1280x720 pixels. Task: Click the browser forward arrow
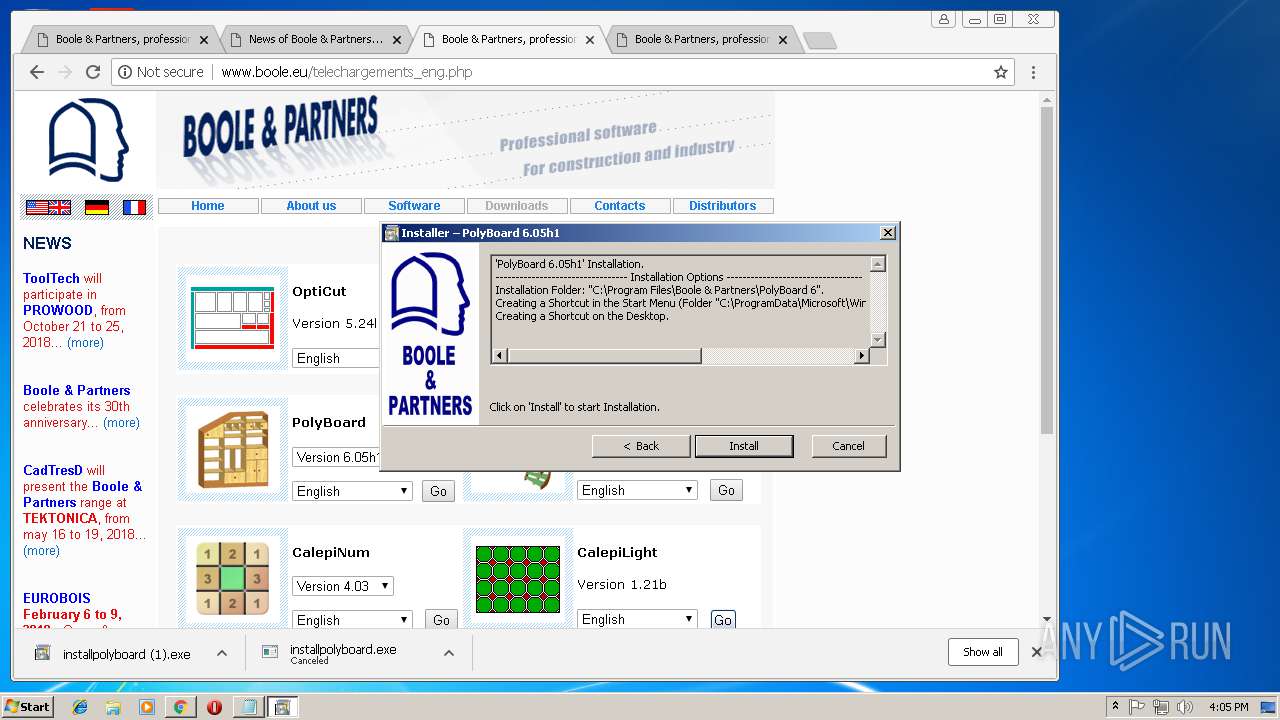click(65, 72)
